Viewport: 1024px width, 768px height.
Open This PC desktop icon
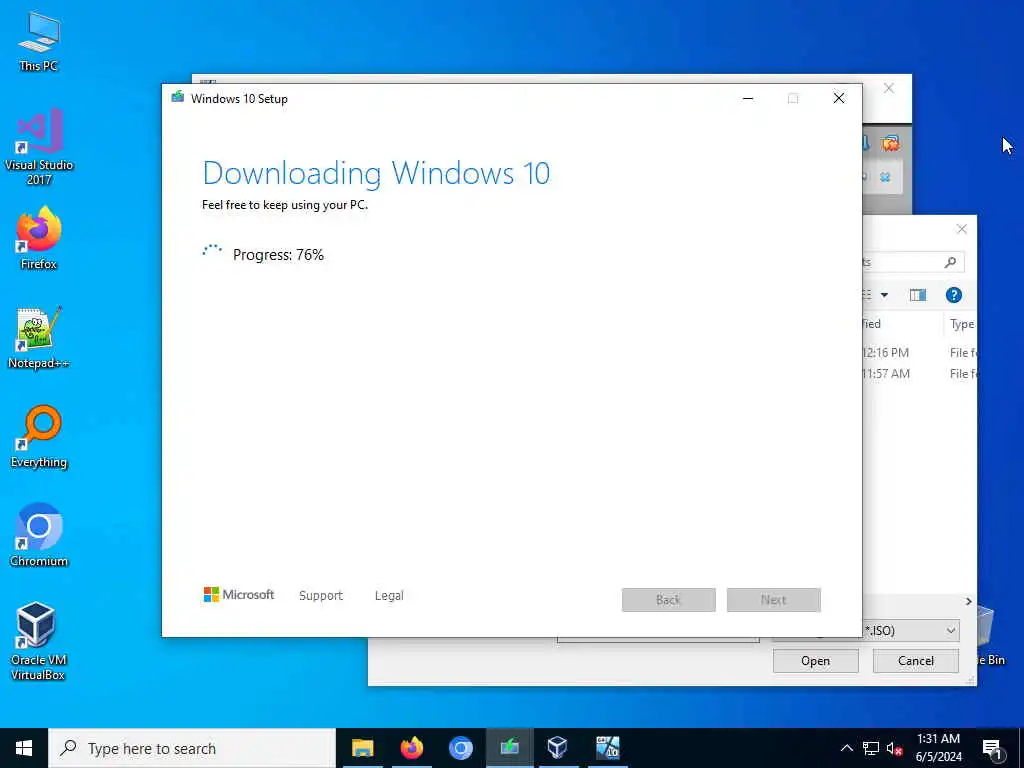(39, 40)
